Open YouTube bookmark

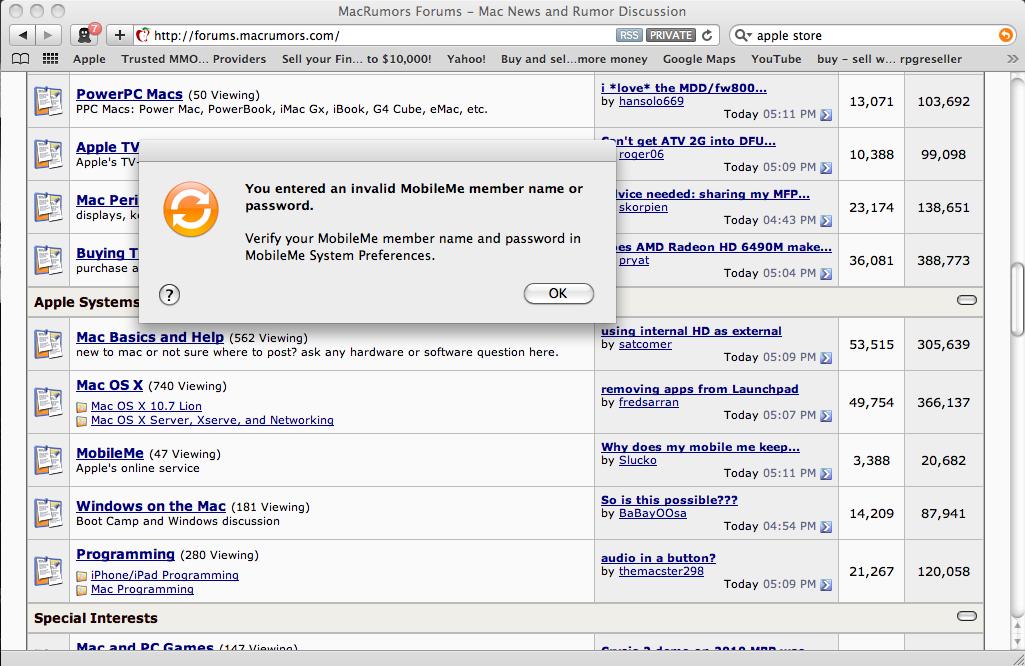point(776,59)
